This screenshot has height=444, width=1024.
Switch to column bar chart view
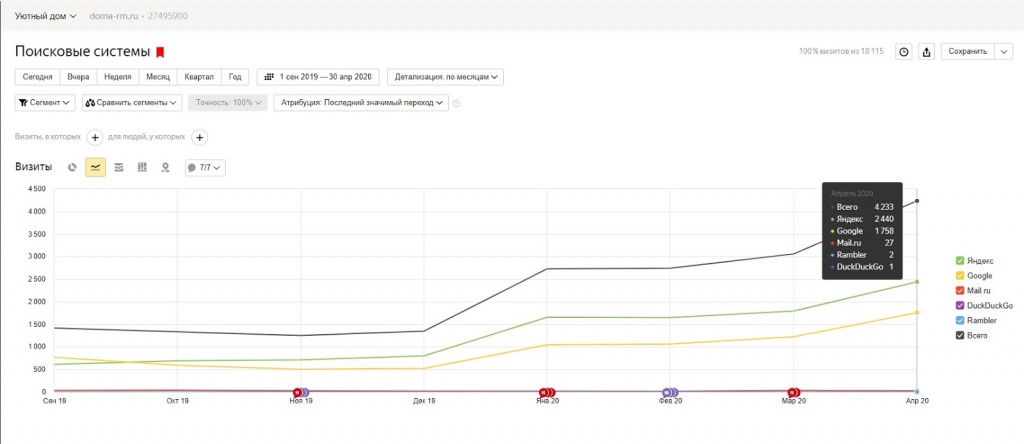coord(142,167)
